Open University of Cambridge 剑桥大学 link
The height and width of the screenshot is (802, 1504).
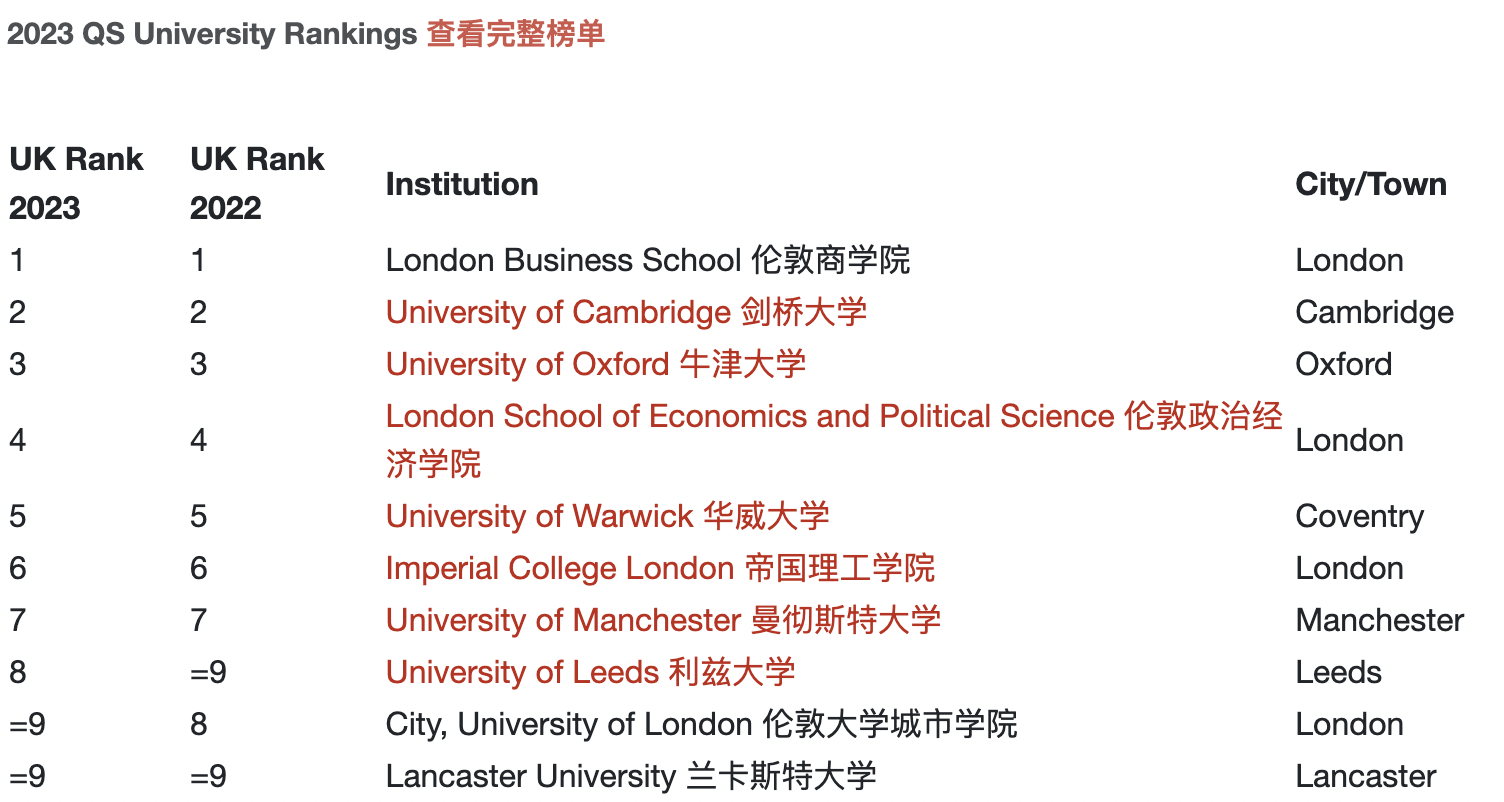pos(626,312)
